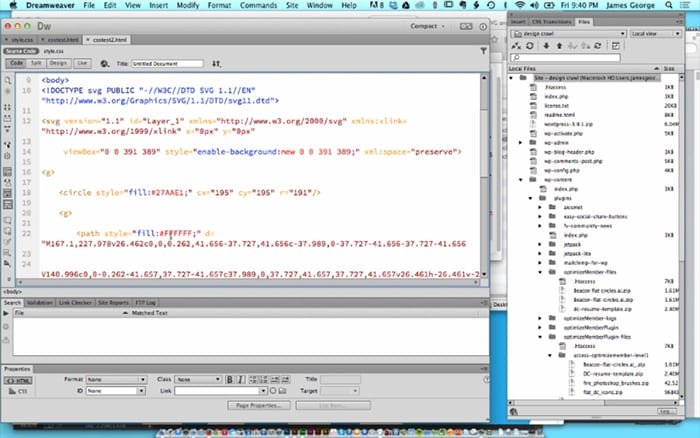Open Commands menu
The height and width of the screenshot is (438, 700).
click(258, 5)
